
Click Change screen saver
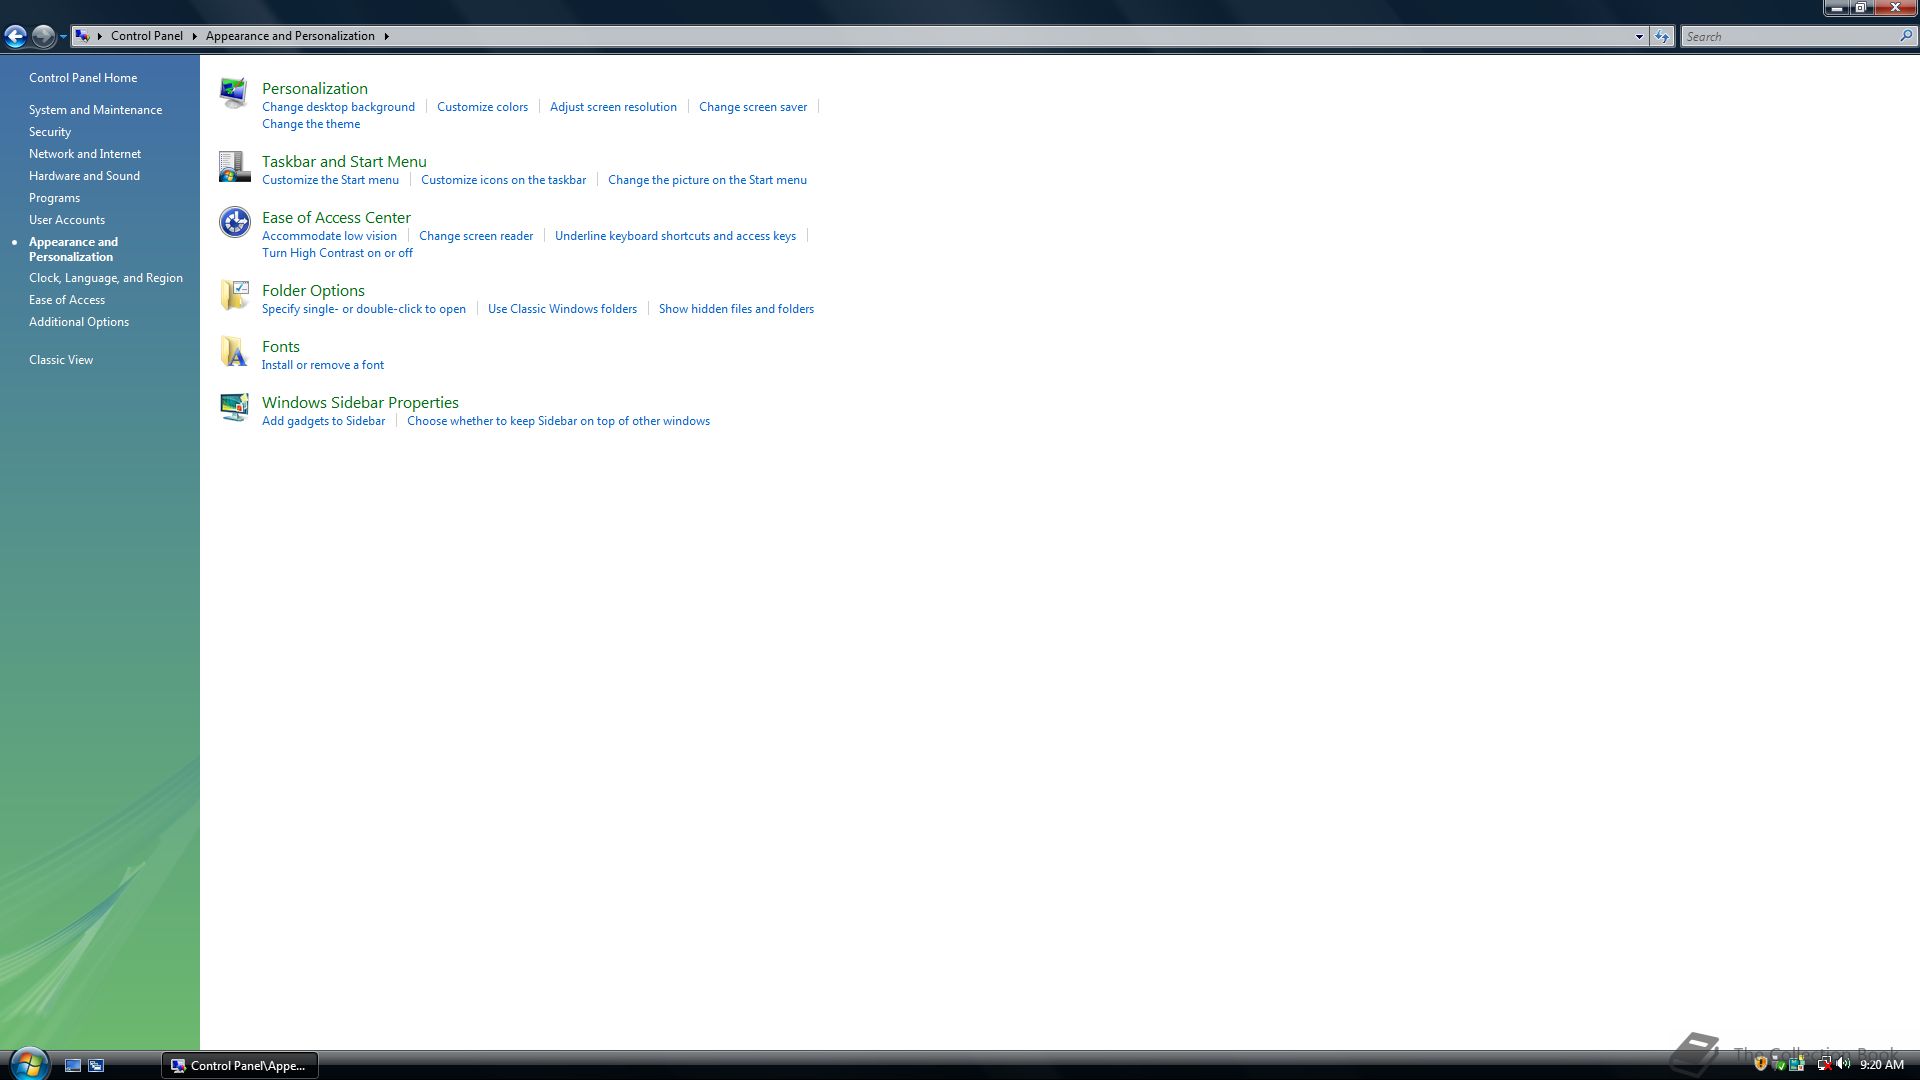click(x=753, y=107)
